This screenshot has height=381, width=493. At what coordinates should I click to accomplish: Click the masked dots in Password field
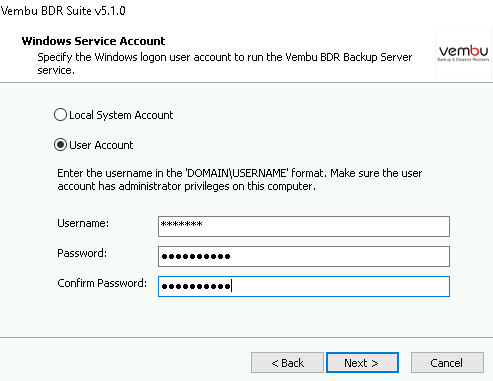[196, 256]
